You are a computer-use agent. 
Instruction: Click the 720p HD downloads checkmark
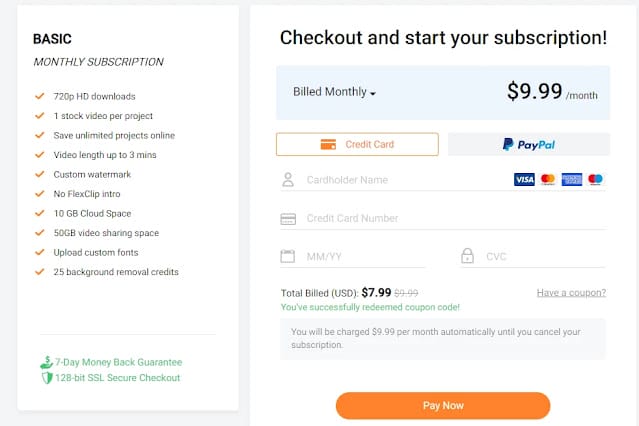click(40, 97)
